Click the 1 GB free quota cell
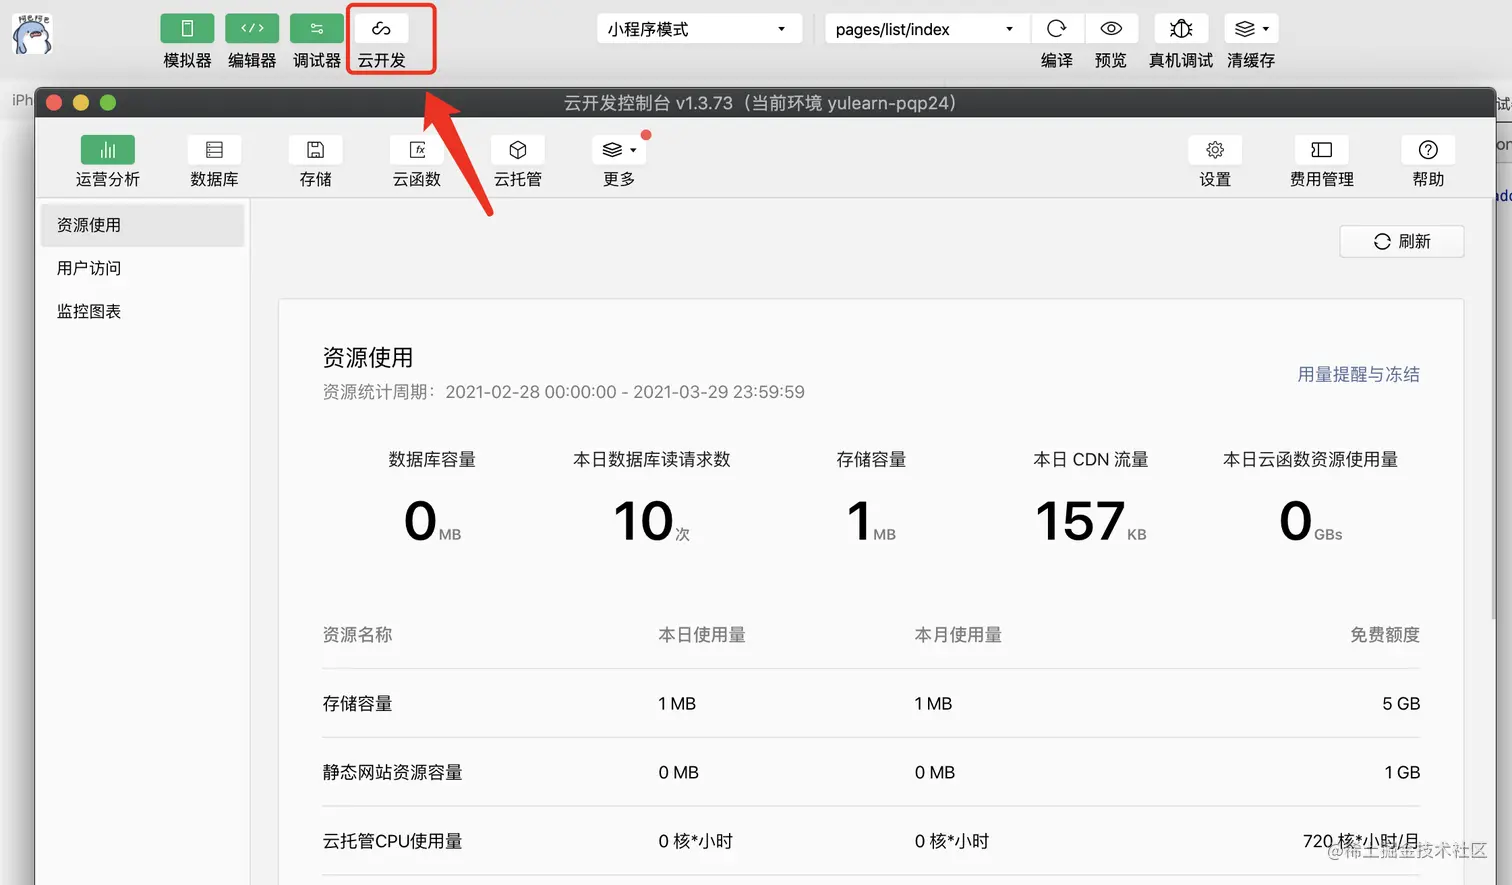Screen dimensions: 1512x885 (x=1402, y=773)
